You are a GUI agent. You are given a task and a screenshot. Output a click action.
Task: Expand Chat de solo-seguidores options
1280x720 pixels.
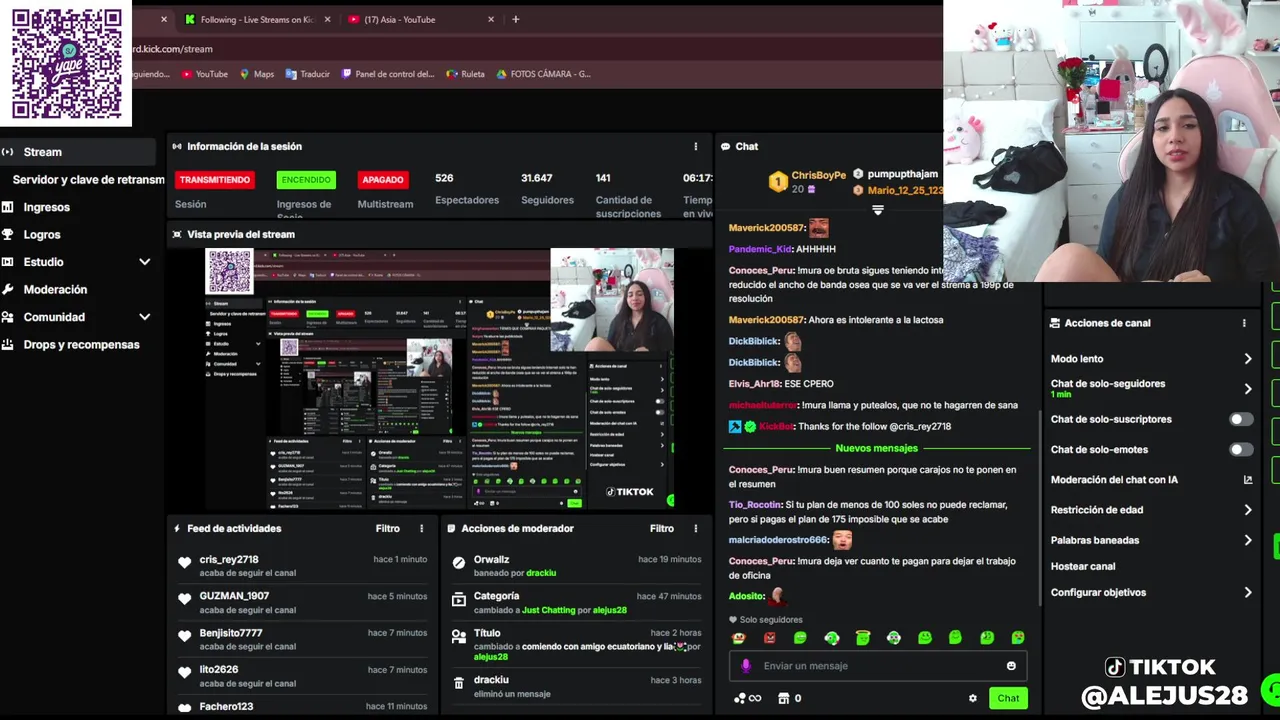[1248, 389]
